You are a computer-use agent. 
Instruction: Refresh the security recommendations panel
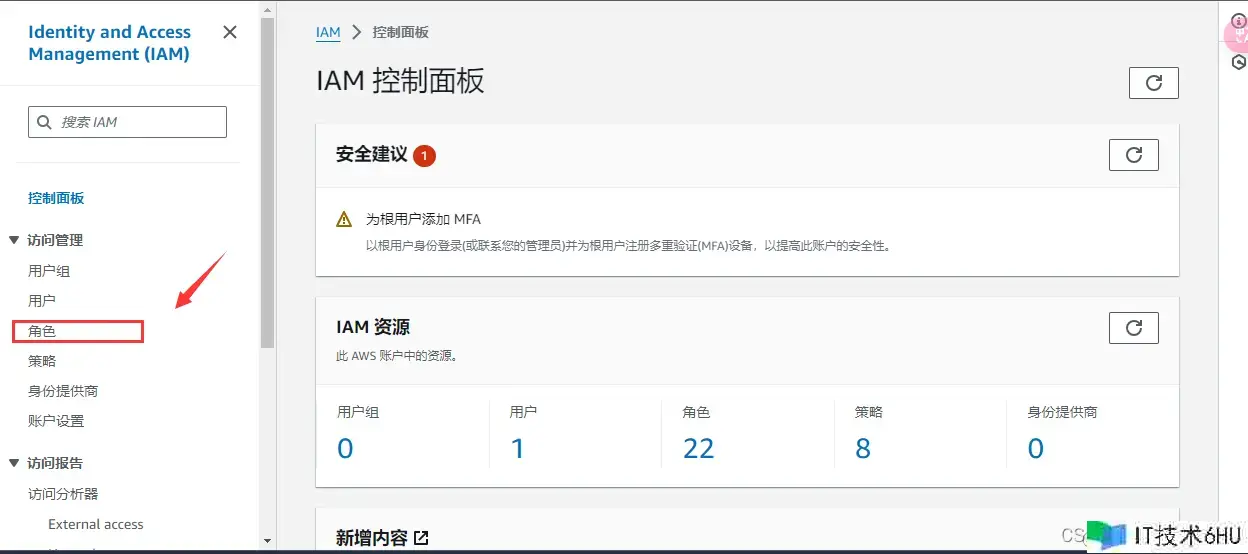[1134, 155]
